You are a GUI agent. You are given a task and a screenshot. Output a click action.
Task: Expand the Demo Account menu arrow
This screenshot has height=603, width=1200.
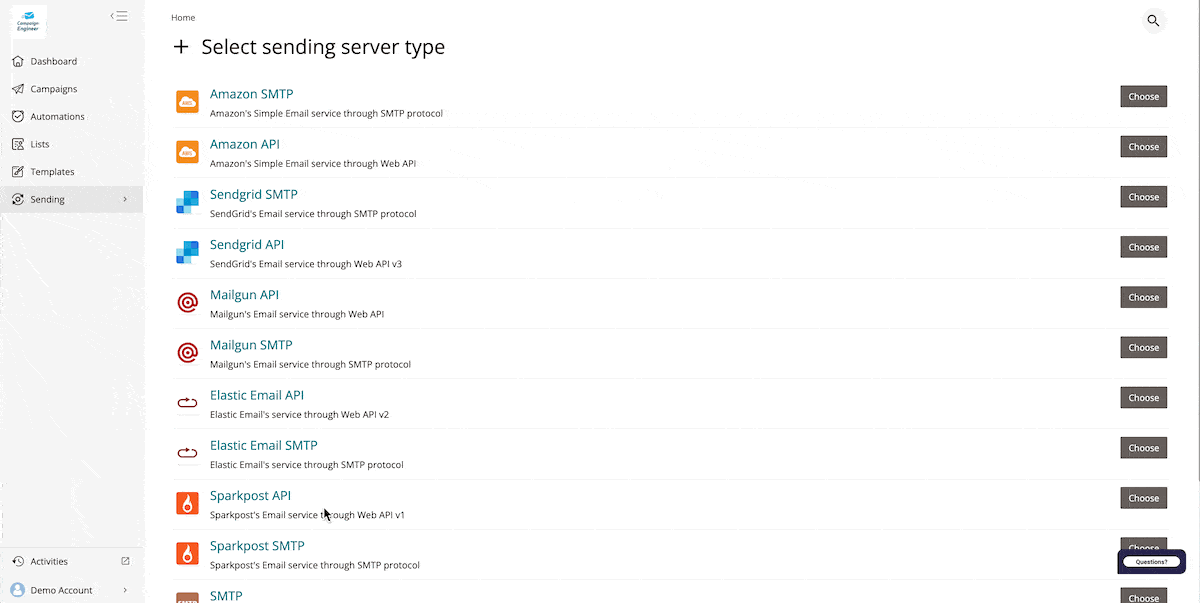pyautogui.click(x=125, y=590)
